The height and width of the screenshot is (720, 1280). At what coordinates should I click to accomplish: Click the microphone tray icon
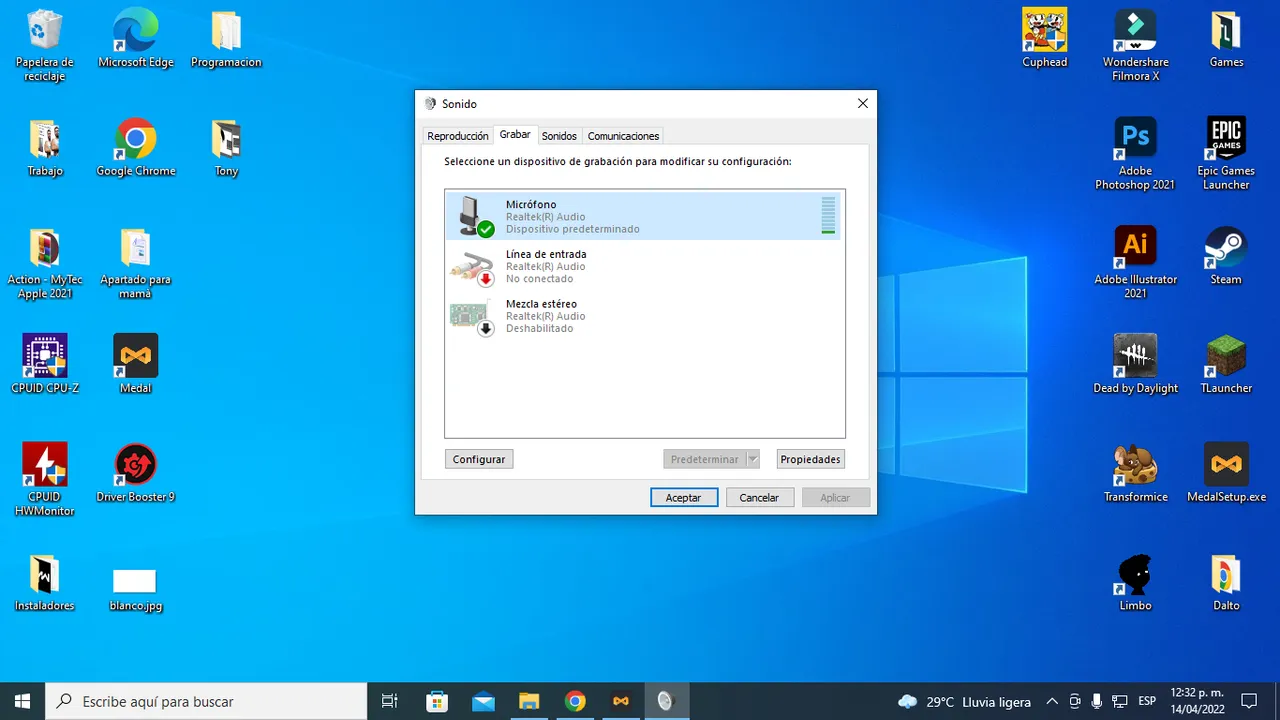click(1097, 701)
